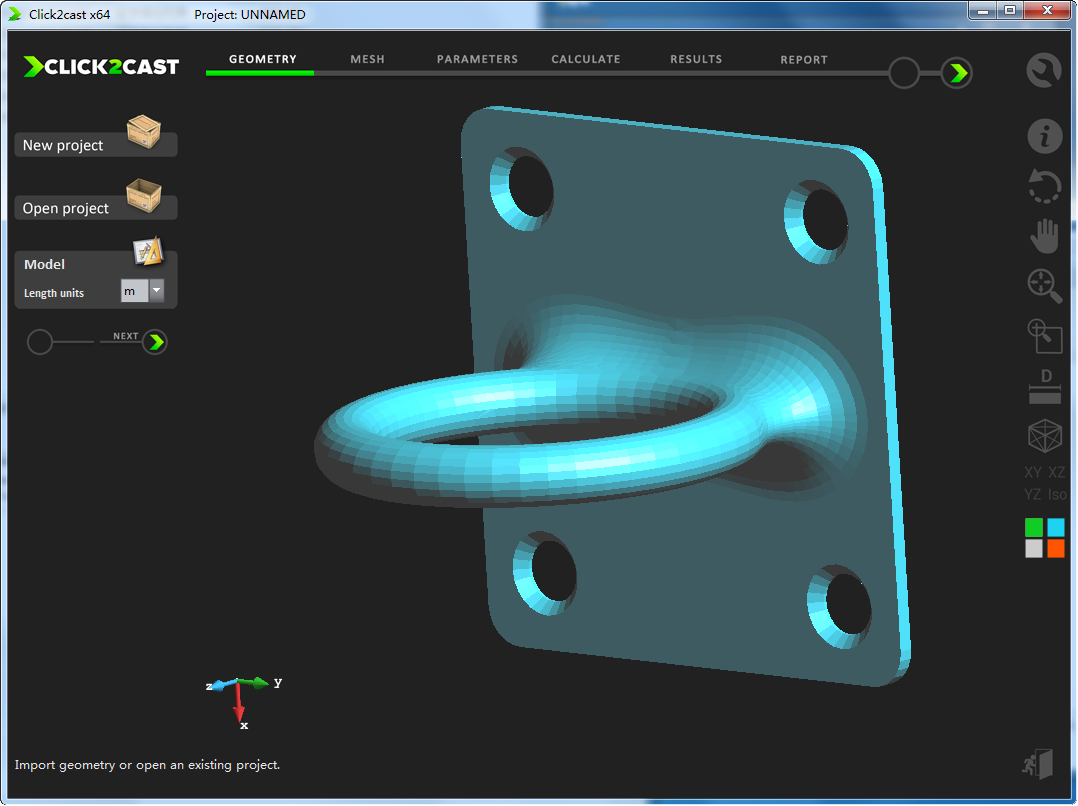The height and width of the screenshot is (806, 1078).
Task: Open the info icon panel
Action: (x=1044, y=136)
